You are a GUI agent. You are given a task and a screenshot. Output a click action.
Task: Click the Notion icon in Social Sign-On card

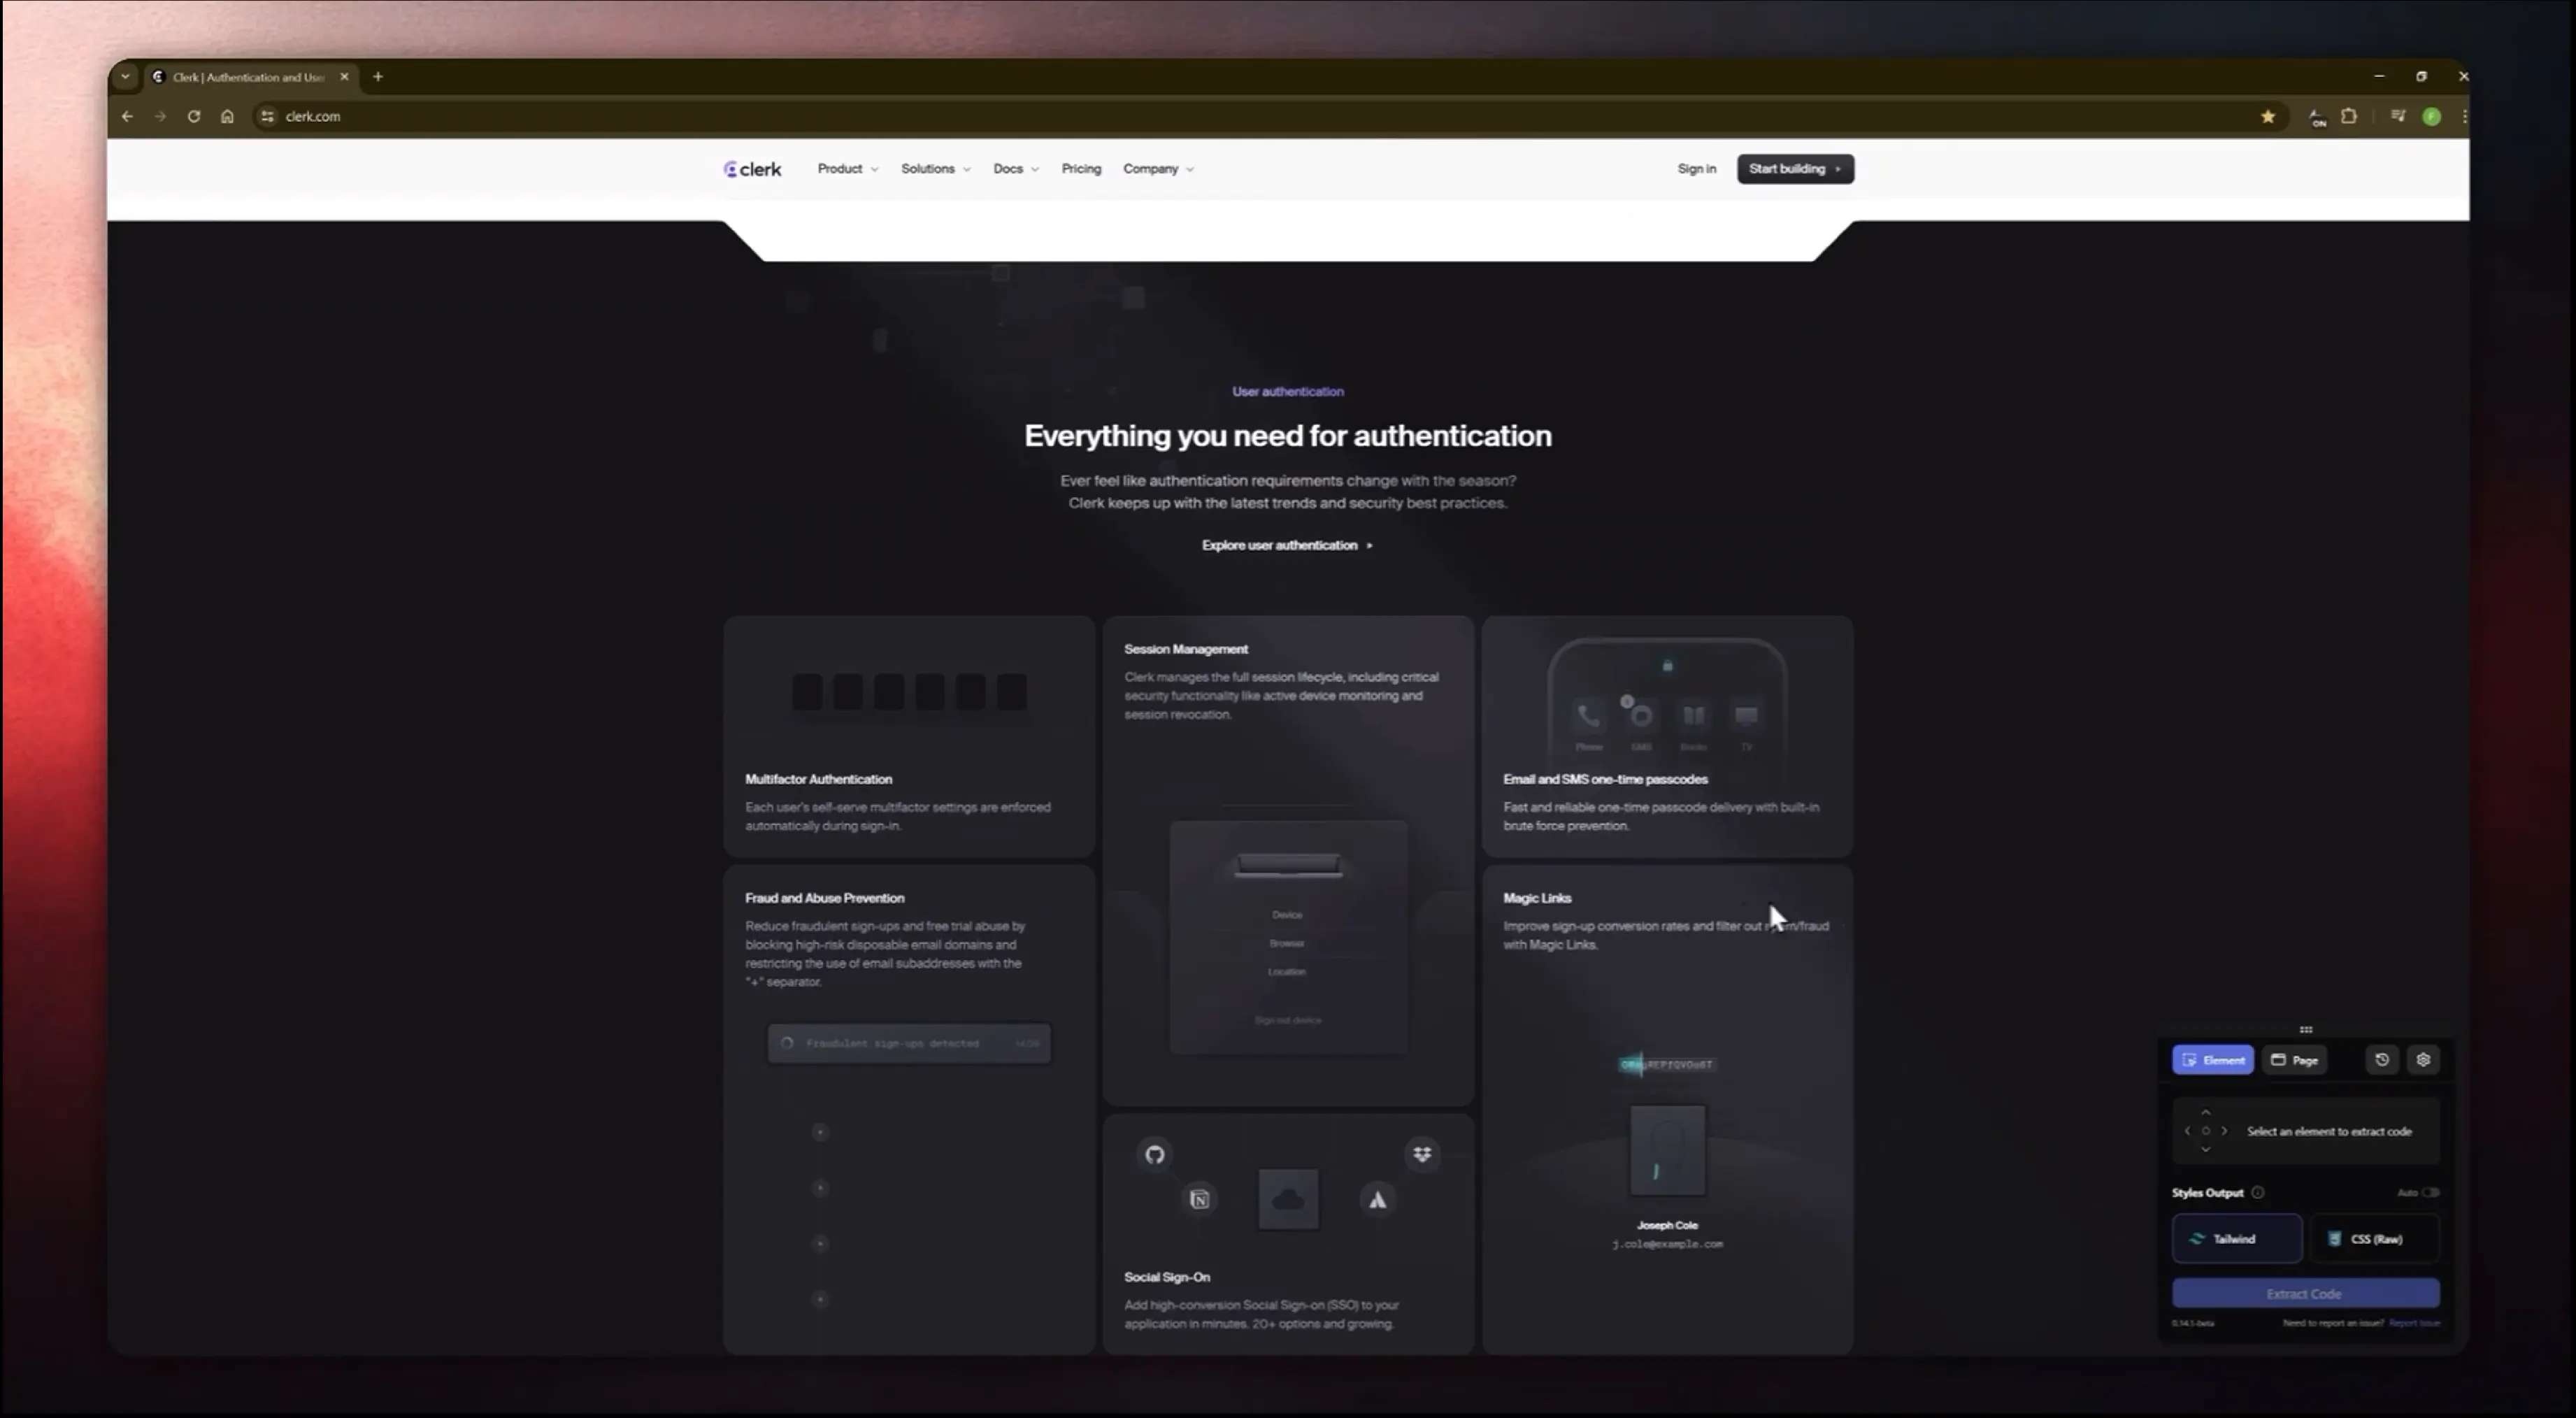[x=1199, y=1199]
